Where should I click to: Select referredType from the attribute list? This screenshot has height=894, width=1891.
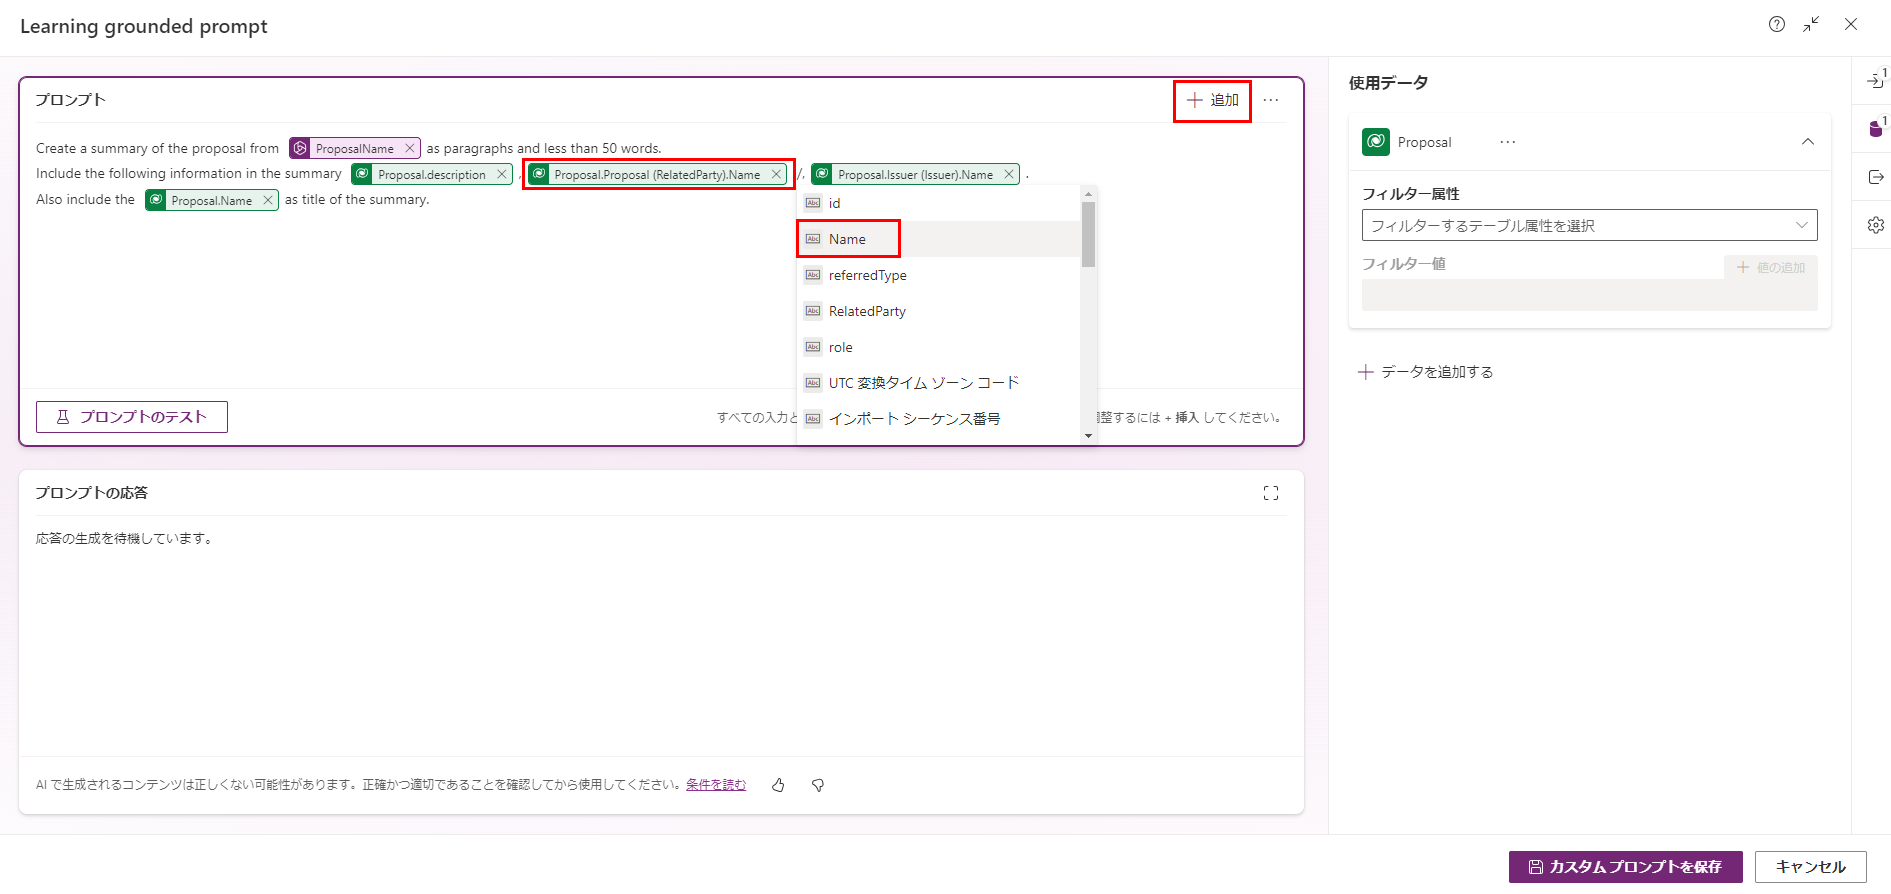click(939, 275)
